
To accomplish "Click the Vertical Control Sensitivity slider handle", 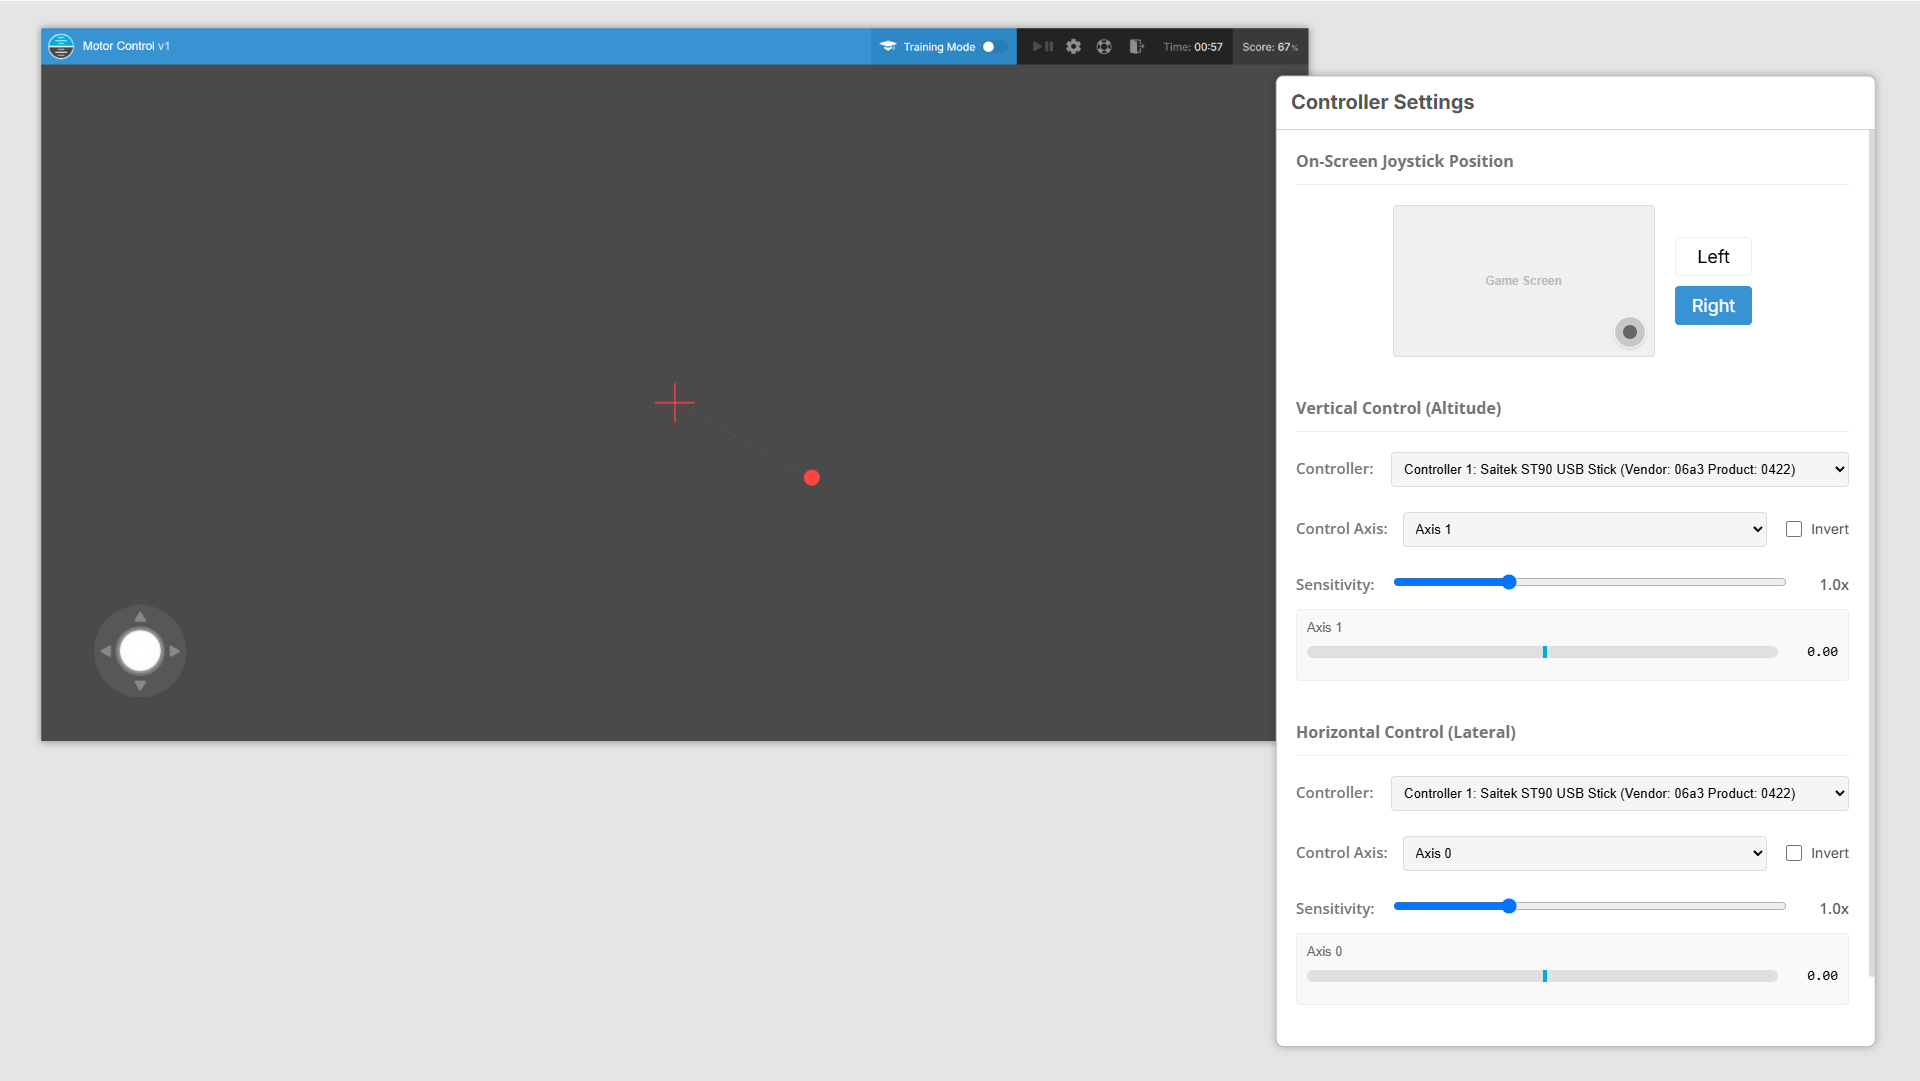I will click(x=1509, y=582).
